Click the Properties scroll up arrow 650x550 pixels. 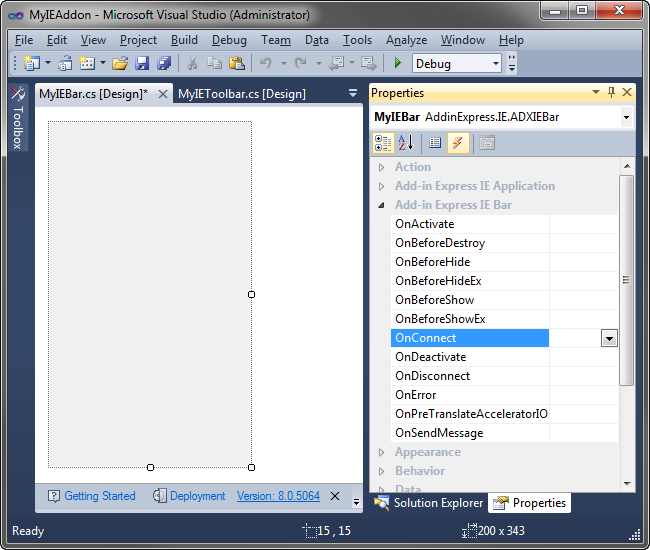coord(627,166)
